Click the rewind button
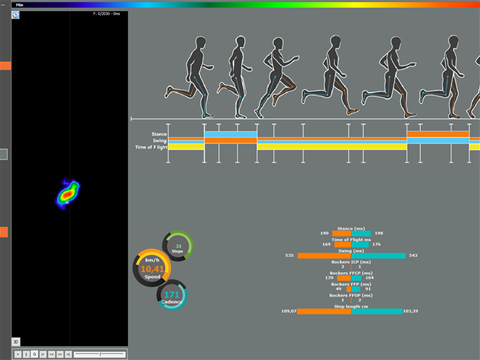Screen dimensions: 480x360 coord(52,354)
